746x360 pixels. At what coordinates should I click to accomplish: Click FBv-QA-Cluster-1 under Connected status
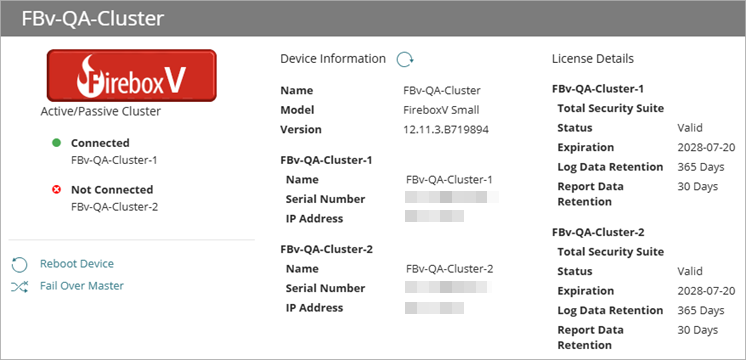(x=114, y=160)
